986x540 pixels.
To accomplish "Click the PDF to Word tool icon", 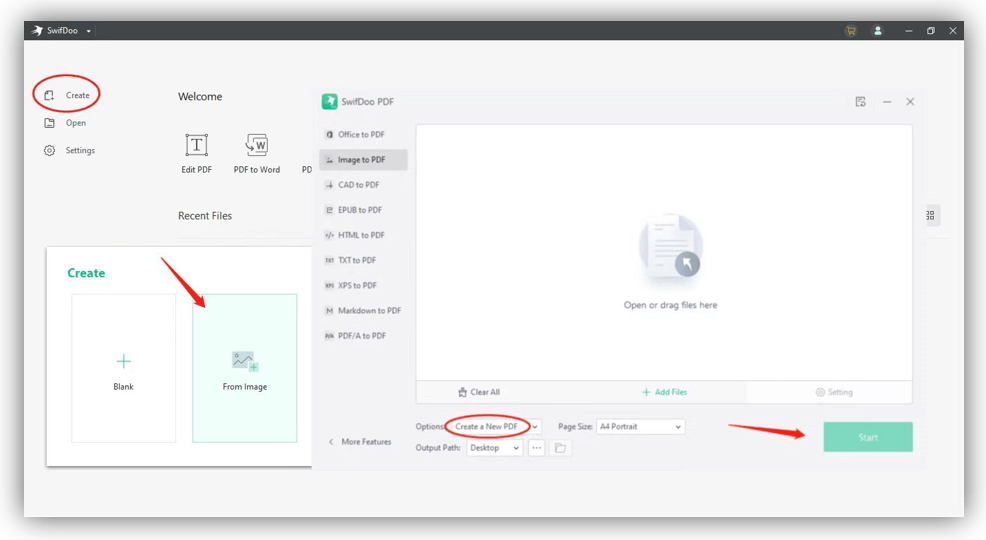I will pos(257,145).
